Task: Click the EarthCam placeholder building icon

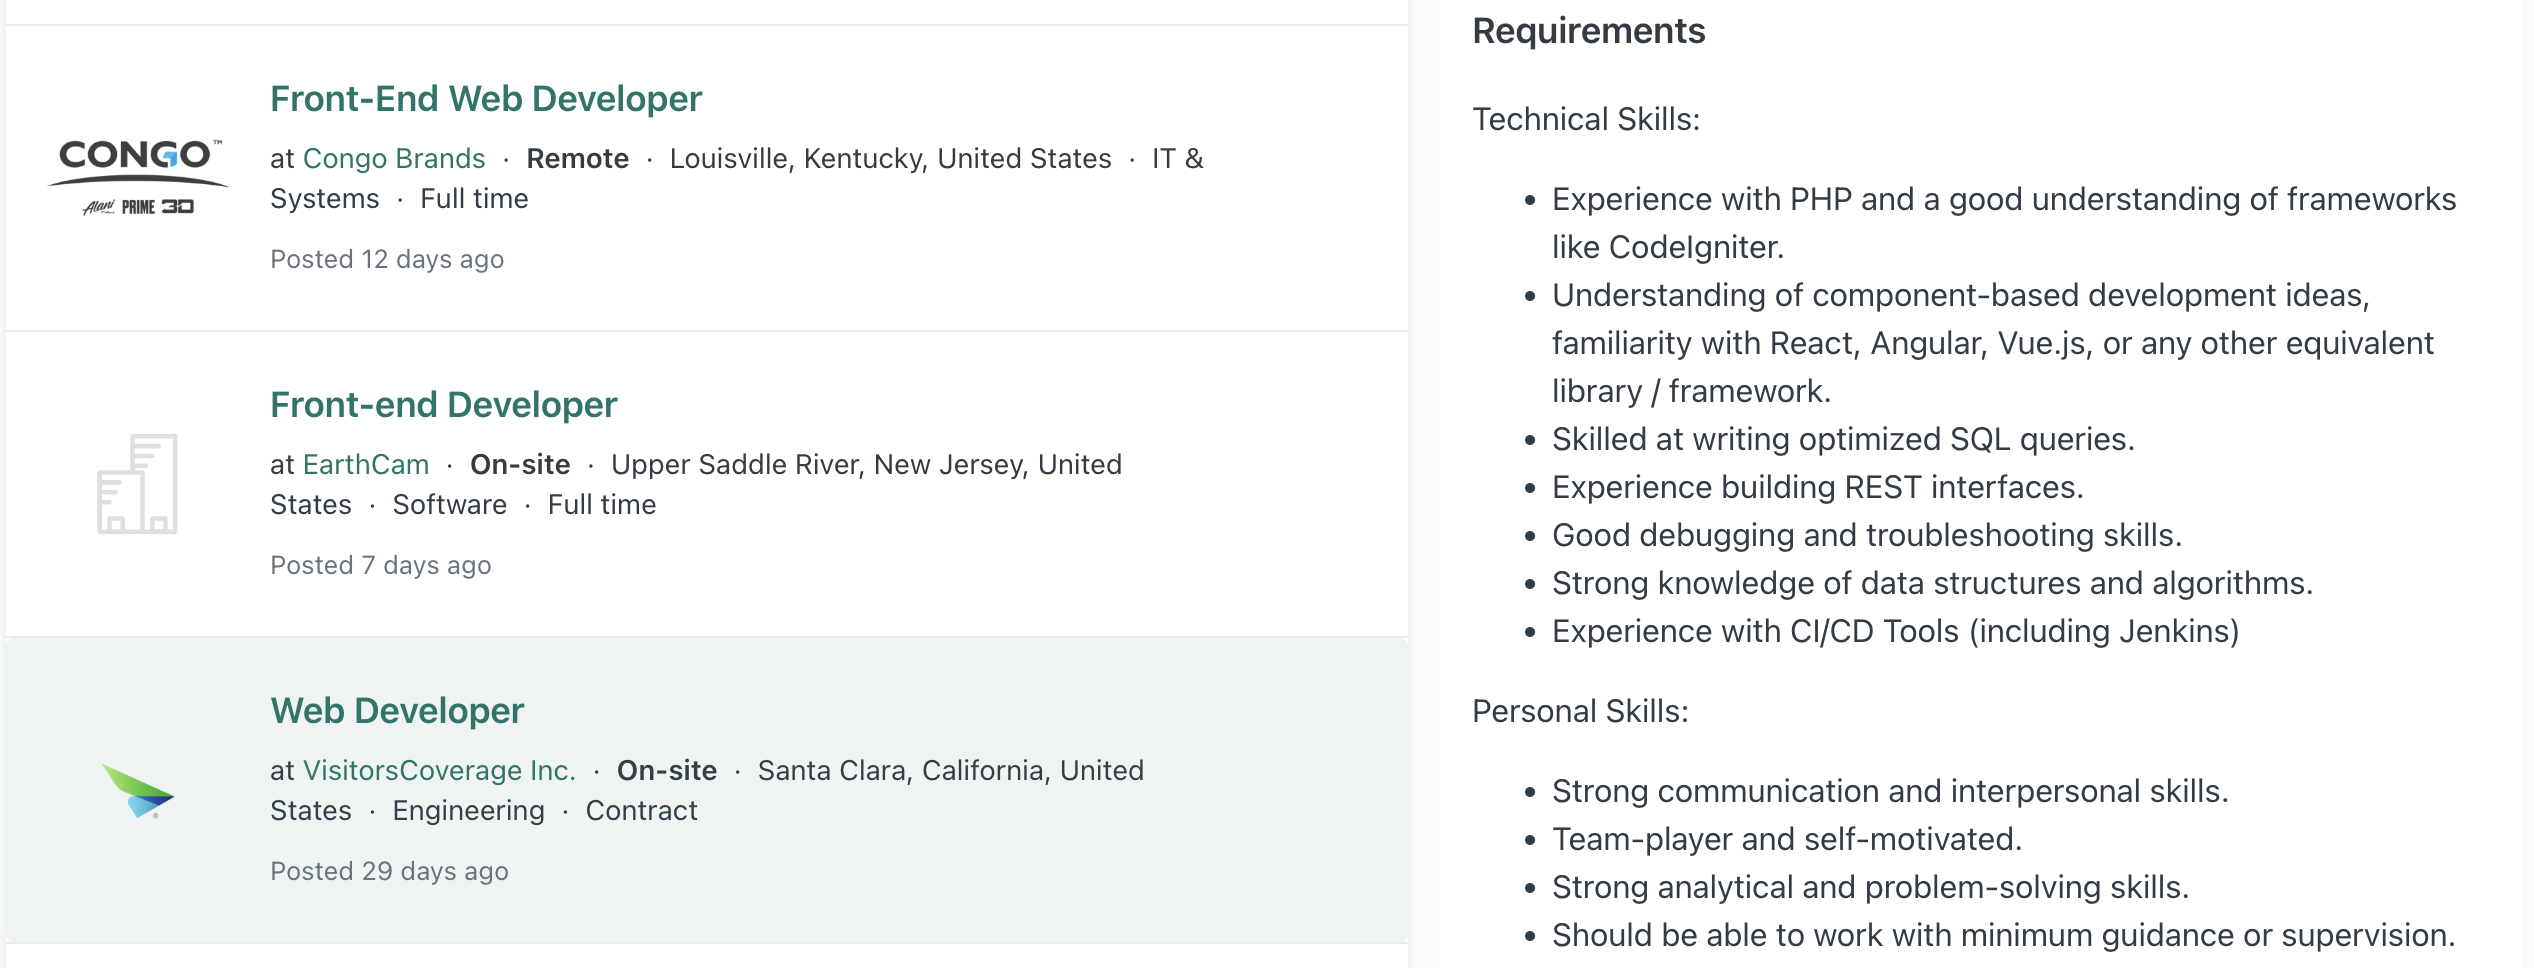Action: click(x=138, y=484)
